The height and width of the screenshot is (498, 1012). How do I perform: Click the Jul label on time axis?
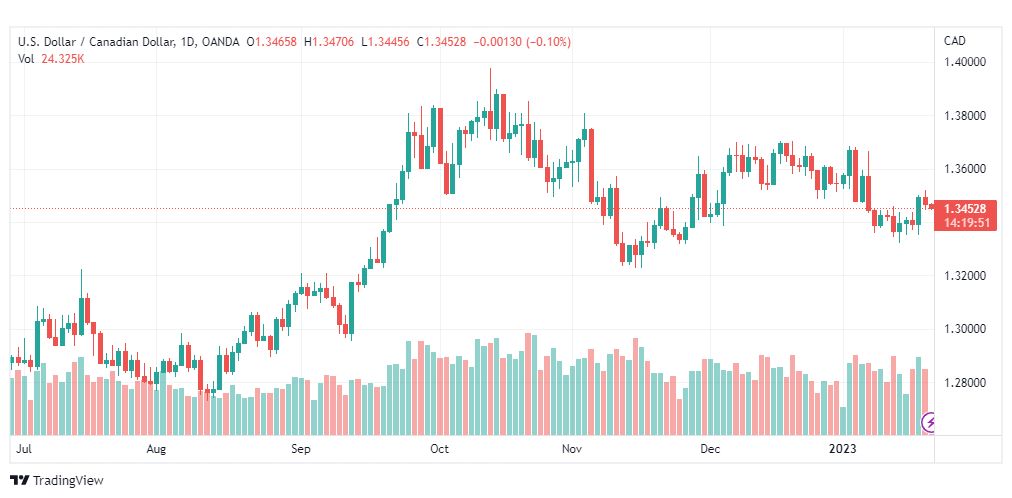[26, 450]
